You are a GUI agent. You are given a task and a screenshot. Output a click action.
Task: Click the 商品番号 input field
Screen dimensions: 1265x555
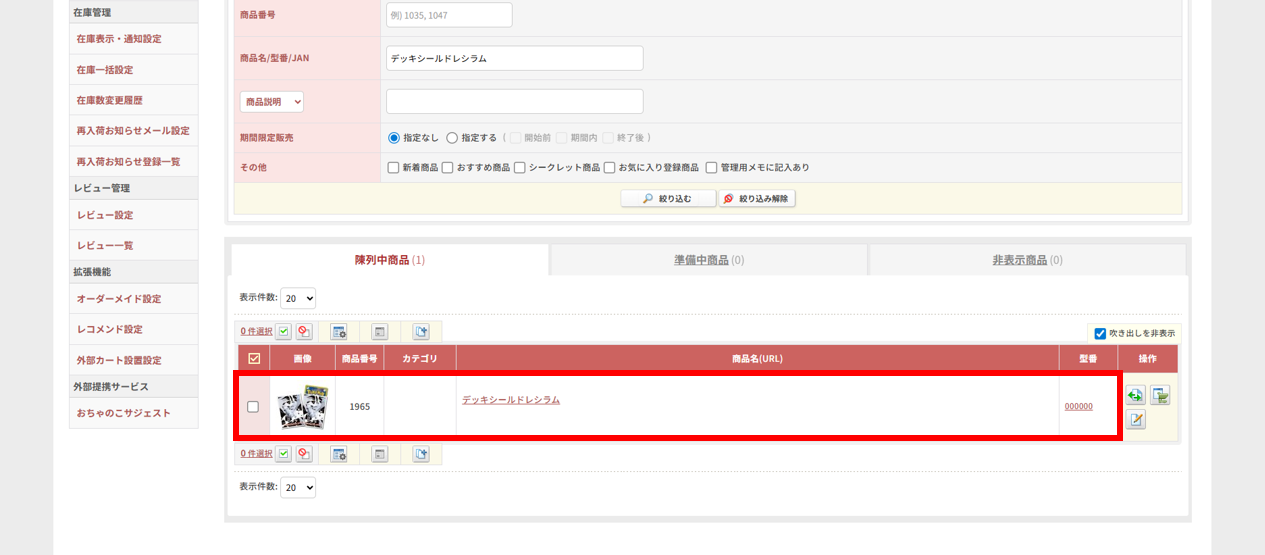click(x=448, y=15)
